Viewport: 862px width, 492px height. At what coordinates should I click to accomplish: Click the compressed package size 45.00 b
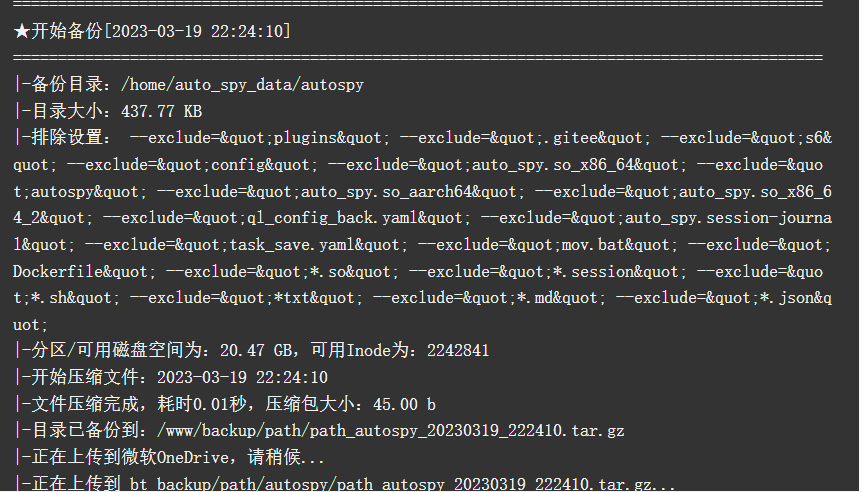pos(404,404)
